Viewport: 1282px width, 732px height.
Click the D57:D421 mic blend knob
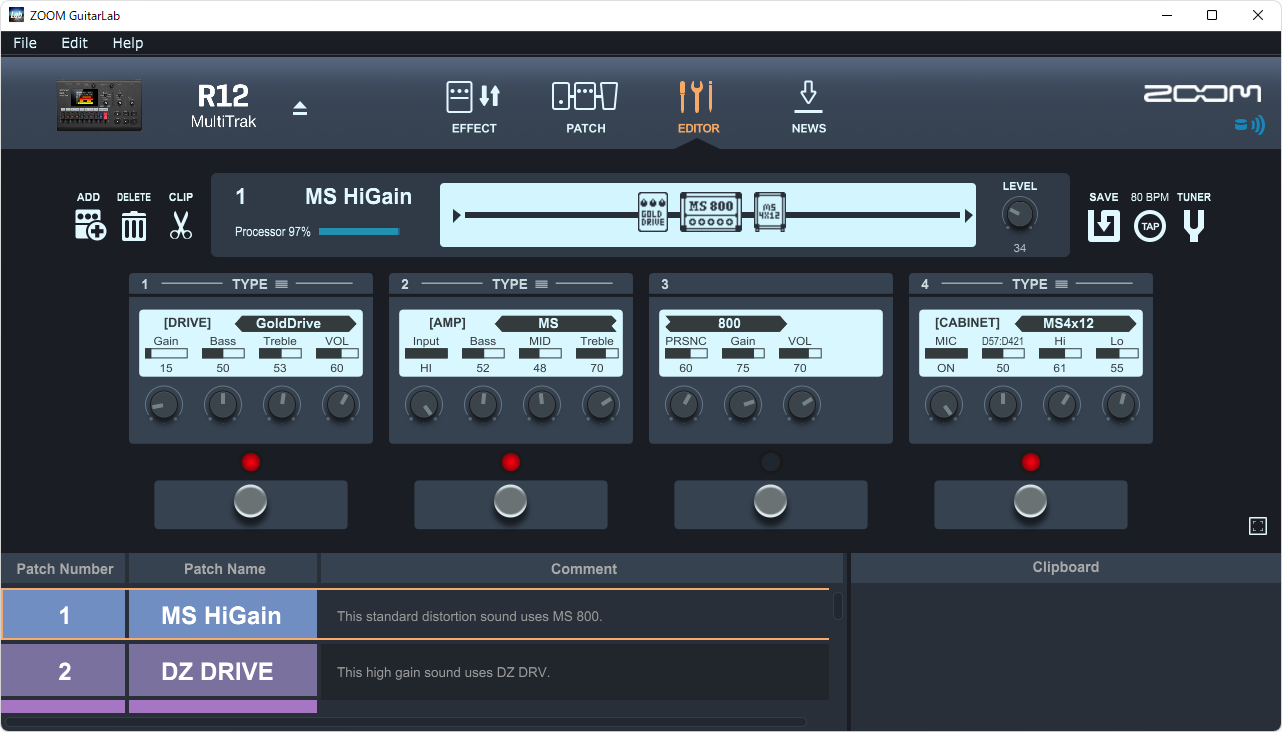[1002, 405]
